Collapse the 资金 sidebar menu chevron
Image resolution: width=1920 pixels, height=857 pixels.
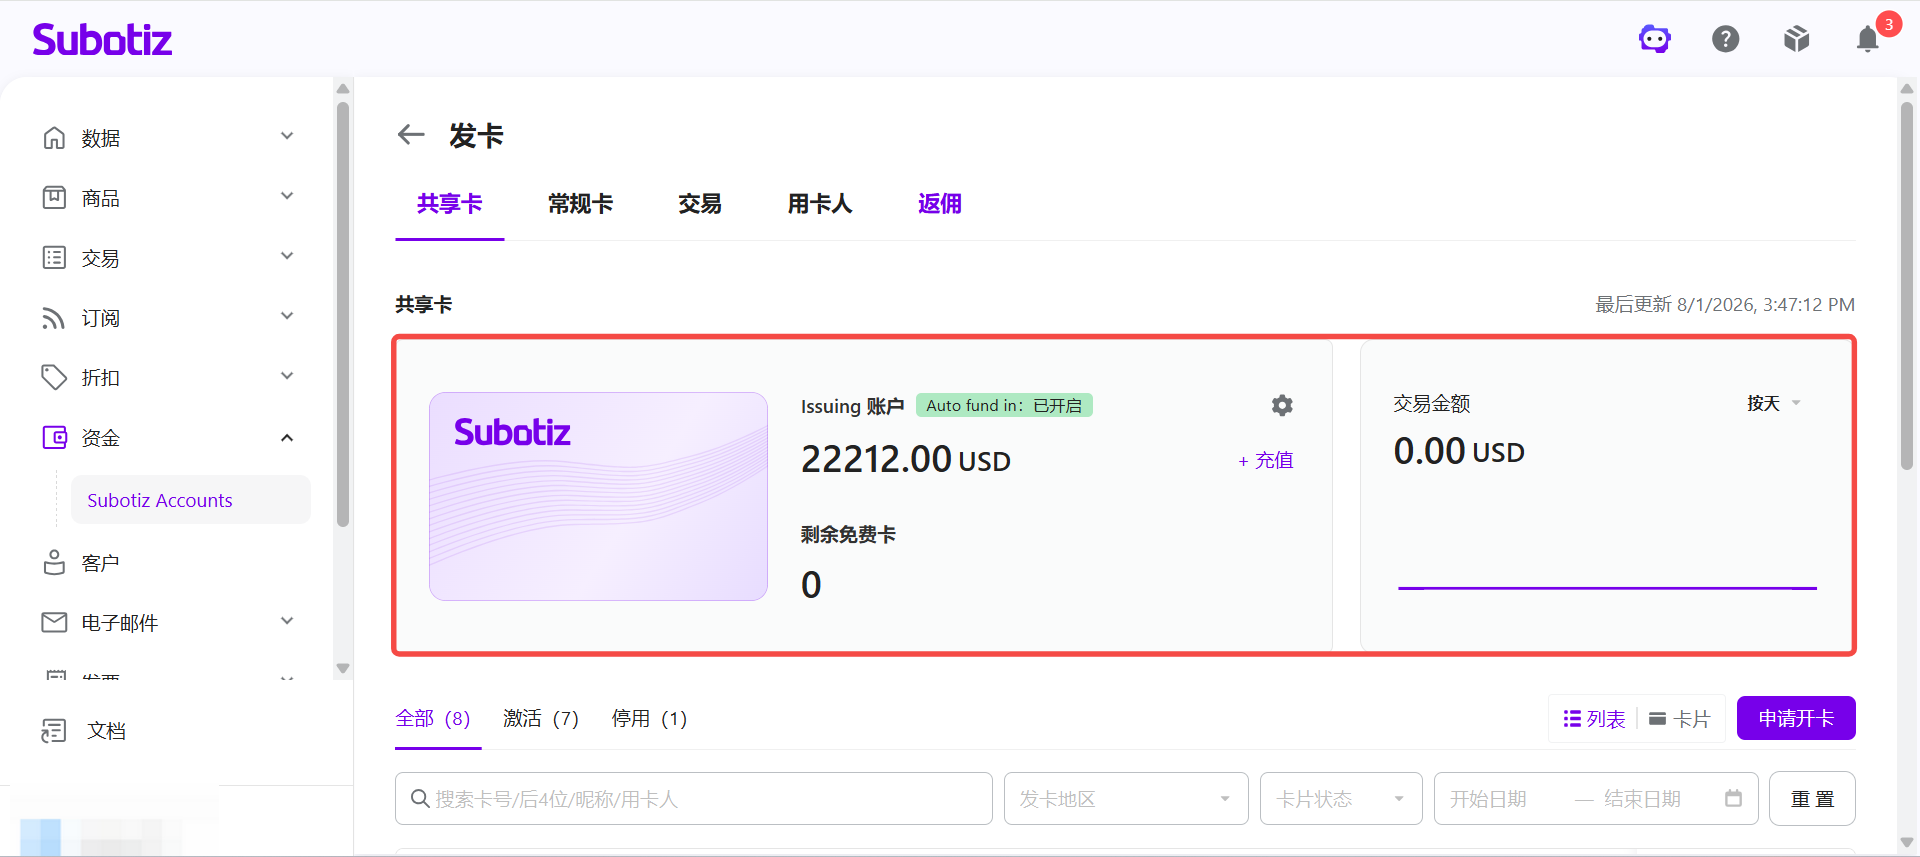(x=287, y=437)
